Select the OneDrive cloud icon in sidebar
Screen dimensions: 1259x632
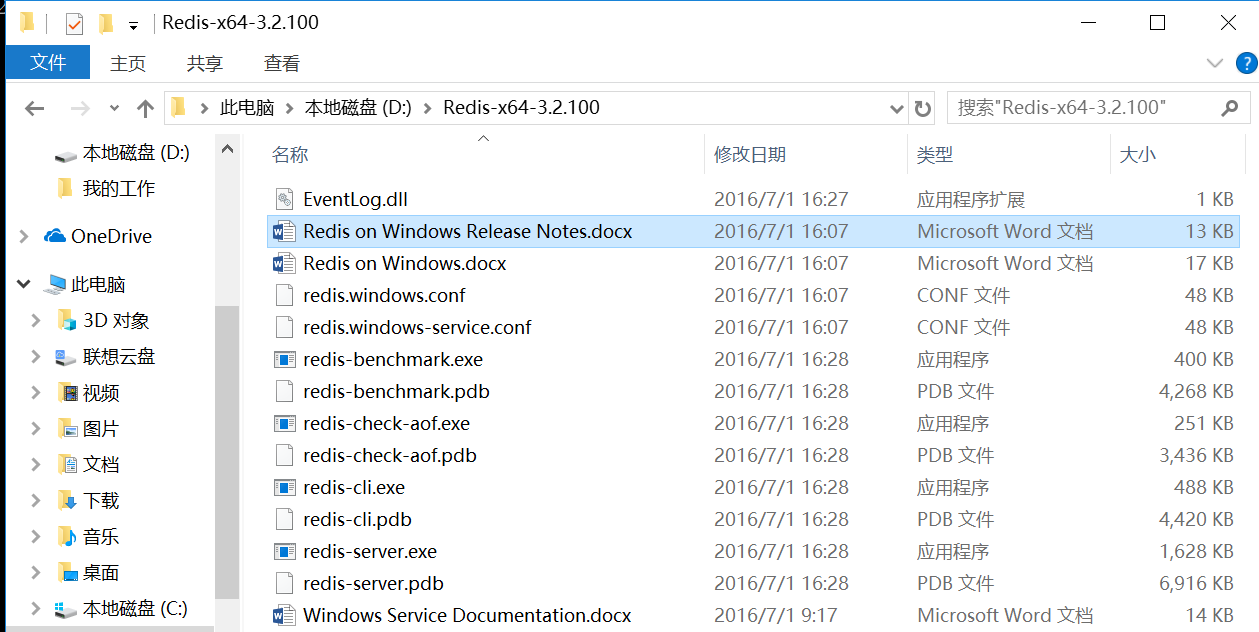(55, 236)
